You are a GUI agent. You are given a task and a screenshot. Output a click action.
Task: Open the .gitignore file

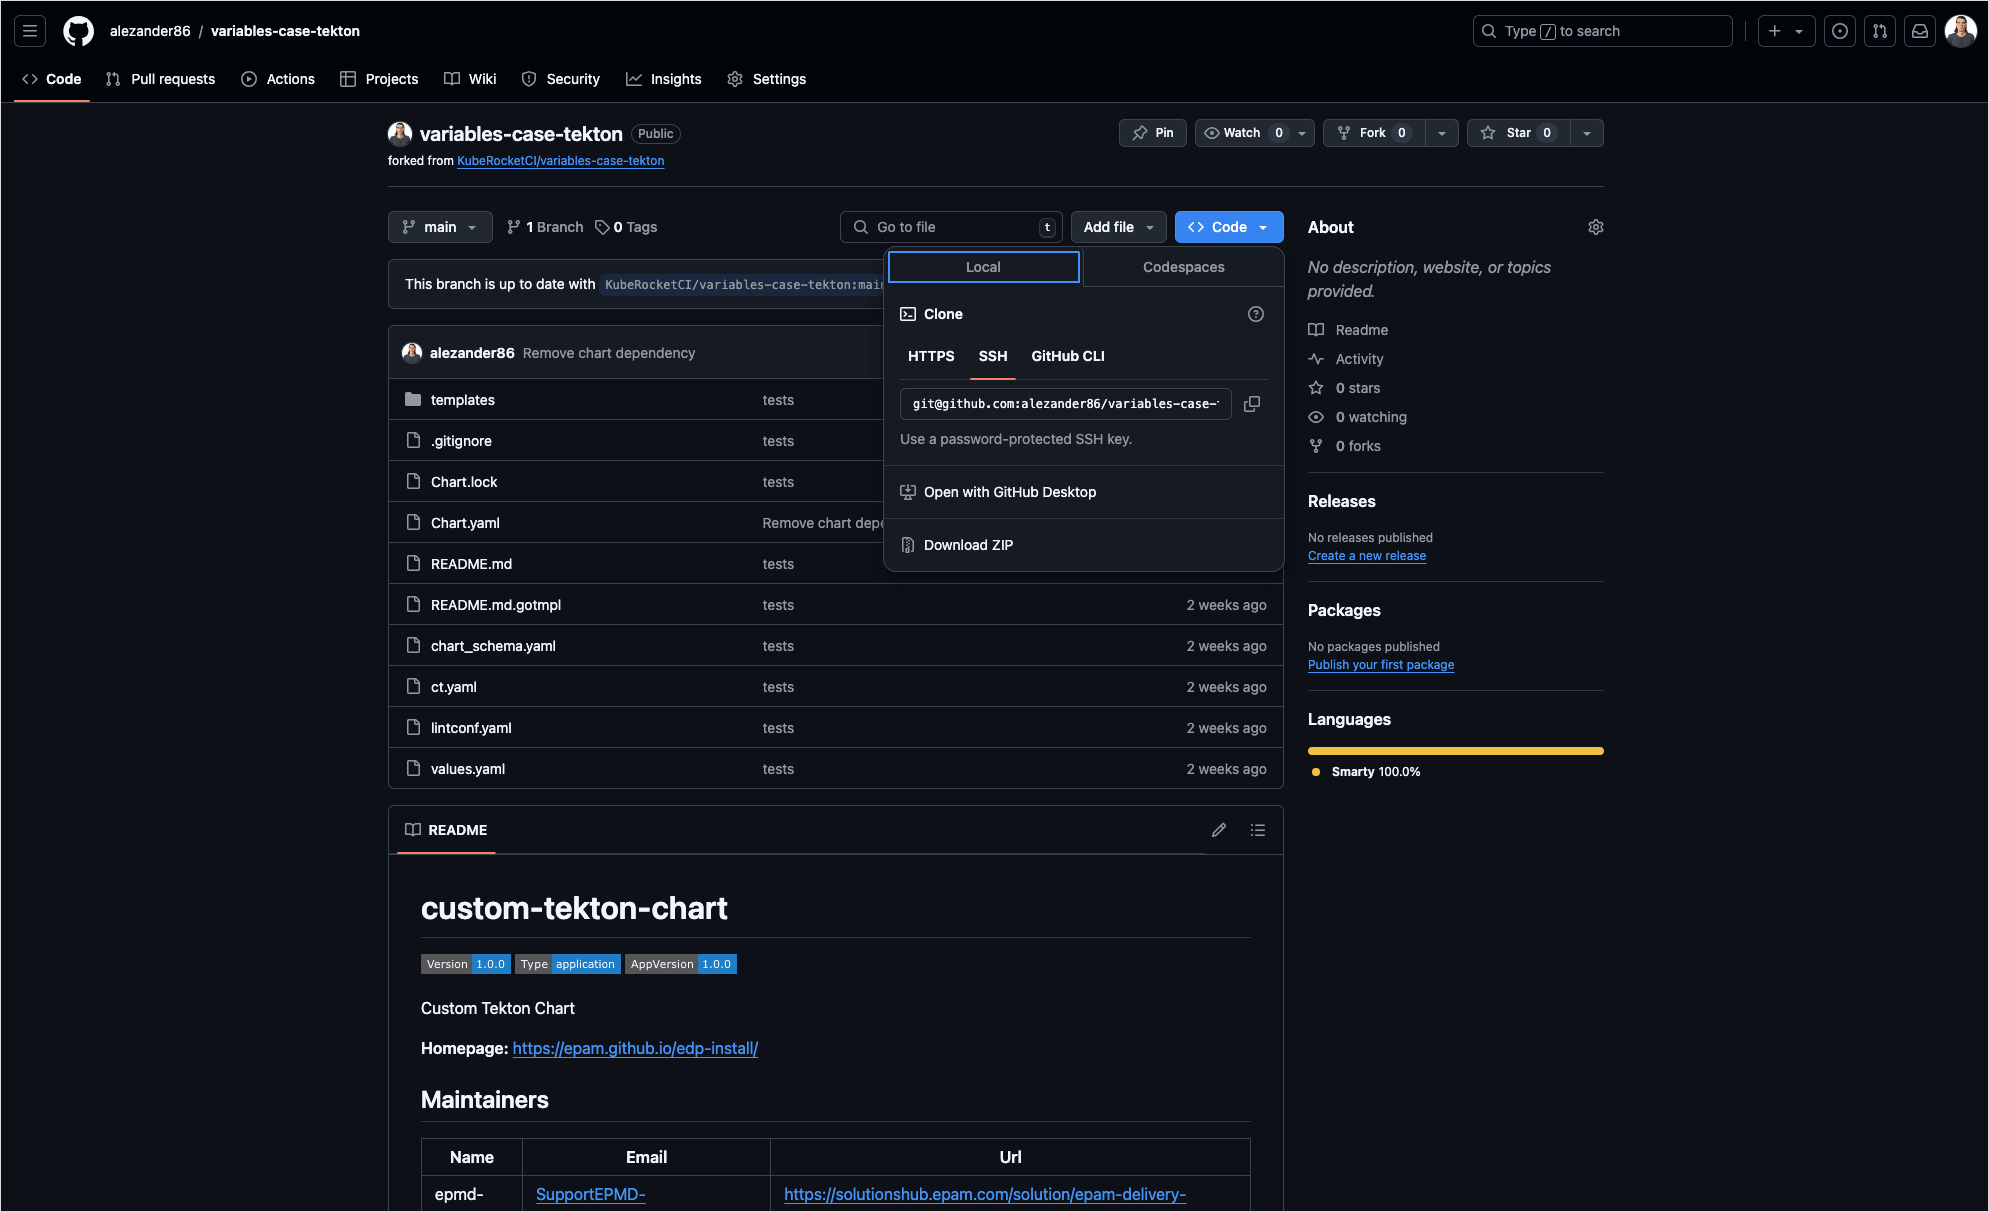461,441
